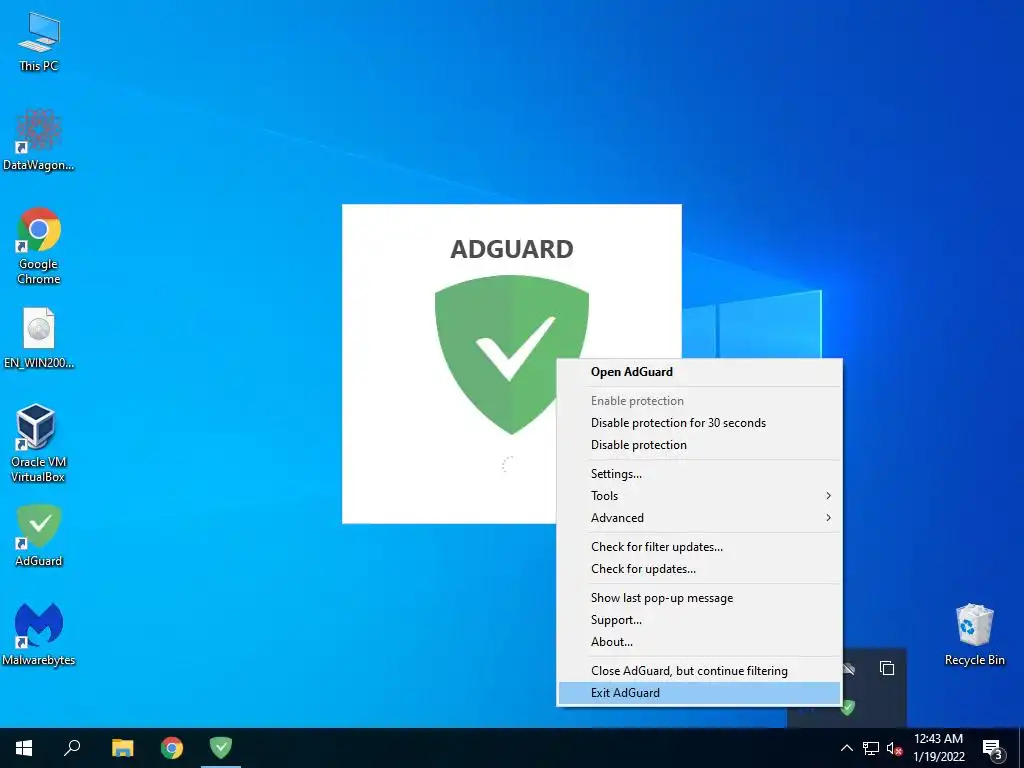Select Show last pop-up message
The height and width of the screenshot is (768, 1024).
(699, 598)
